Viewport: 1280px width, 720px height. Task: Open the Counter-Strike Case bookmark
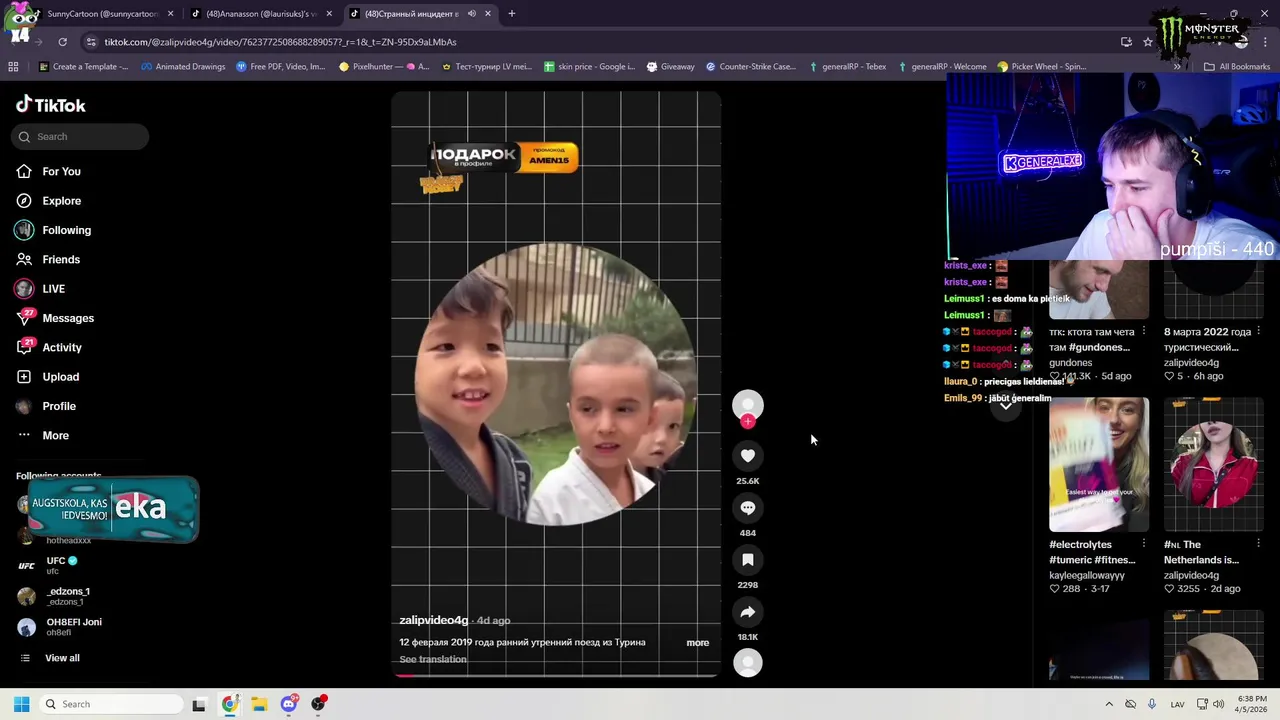pos(750,67)
